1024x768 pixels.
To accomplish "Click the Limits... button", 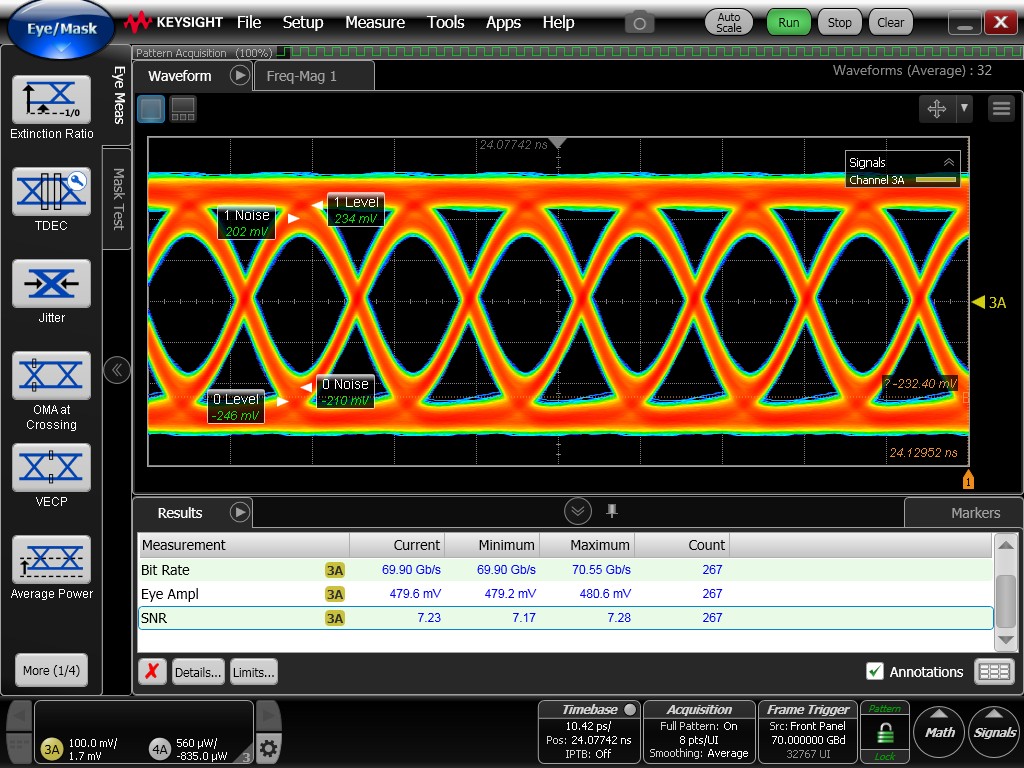I will (x=253, y=672).
